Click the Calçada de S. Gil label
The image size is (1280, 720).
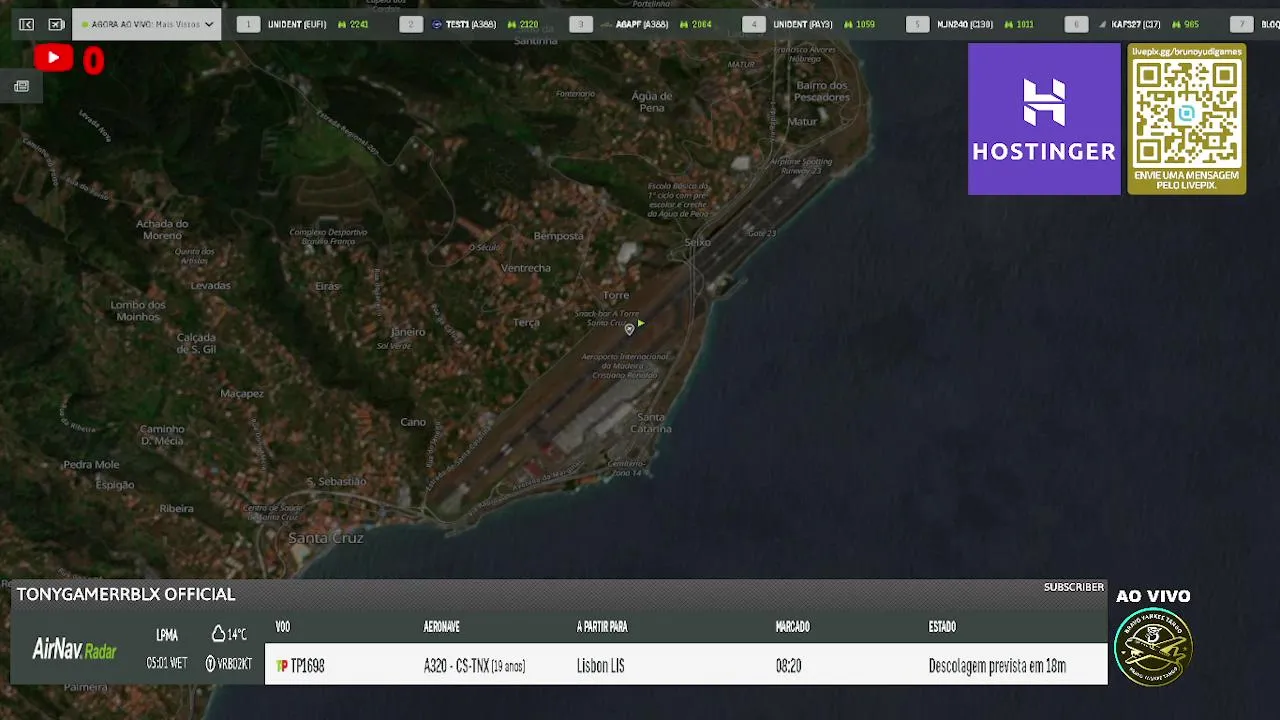(196, 344)
